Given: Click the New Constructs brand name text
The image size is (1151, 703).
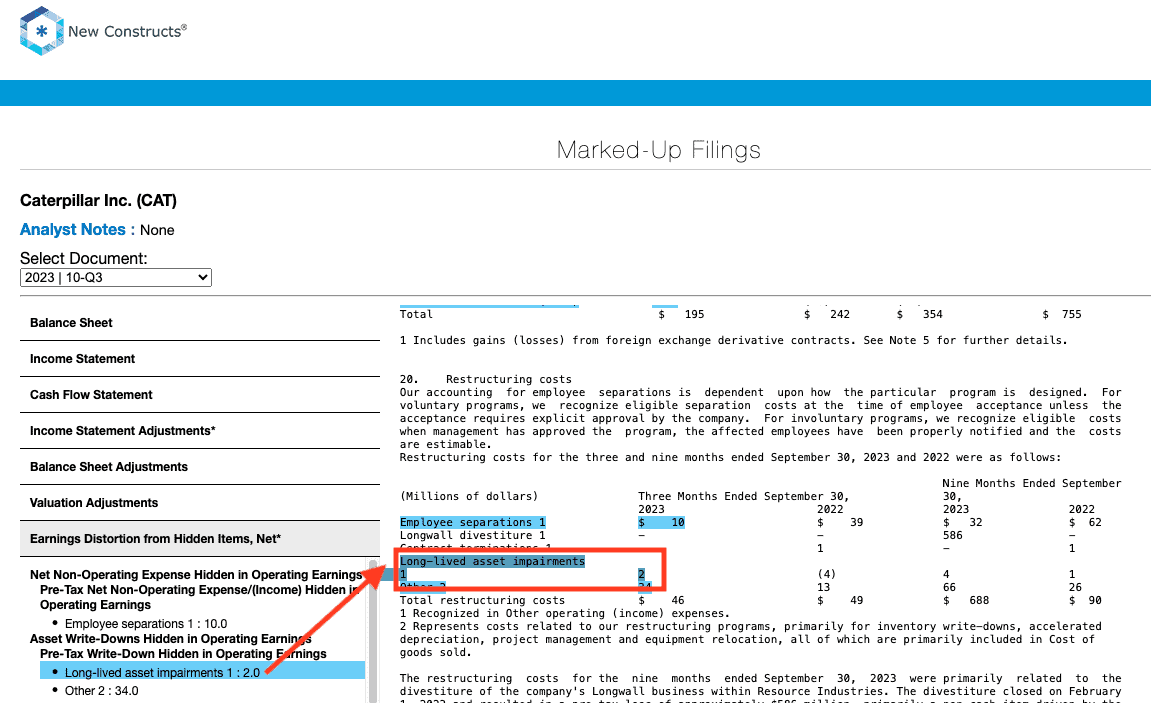Looking at the screenshot, I should pos(127,31).
